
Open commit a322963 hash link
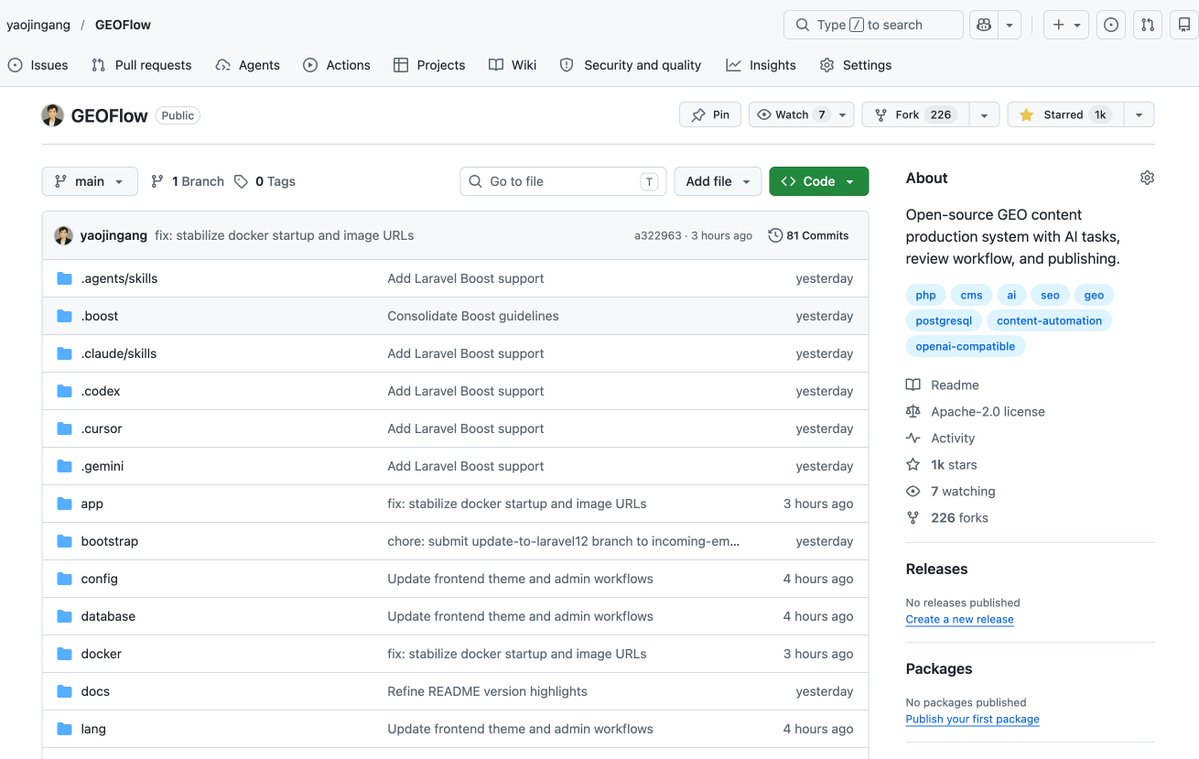[x=657, y=235]
